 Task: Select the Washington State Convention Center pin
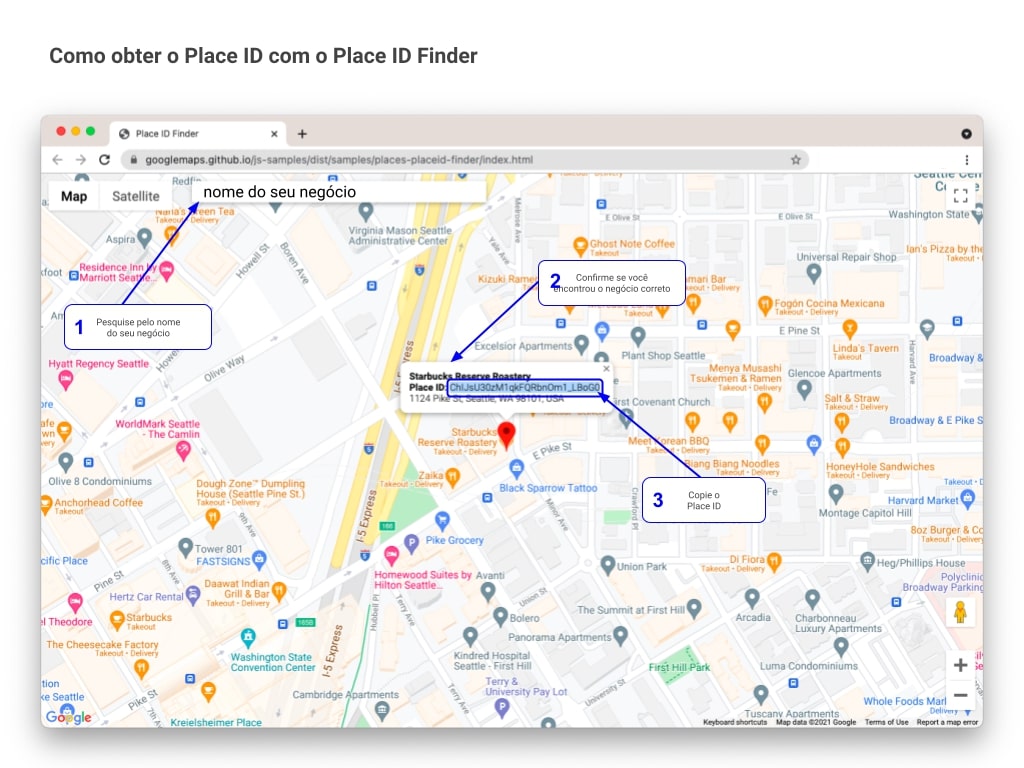(x=248, y=637)
